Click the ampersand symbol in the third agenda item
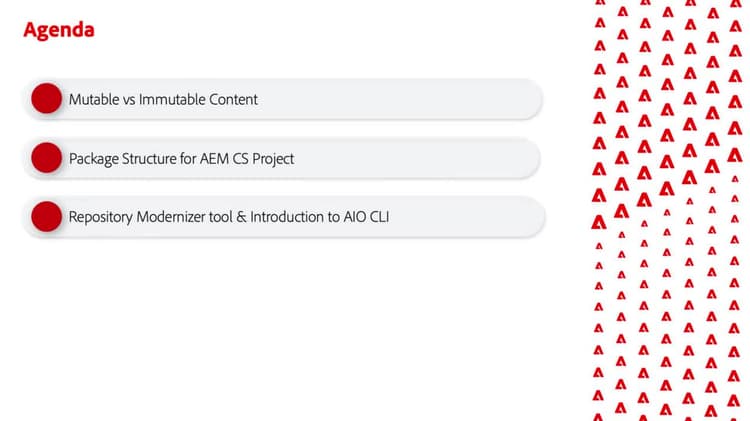The width and height of the screenshot is (750, 421). [242, 217]
